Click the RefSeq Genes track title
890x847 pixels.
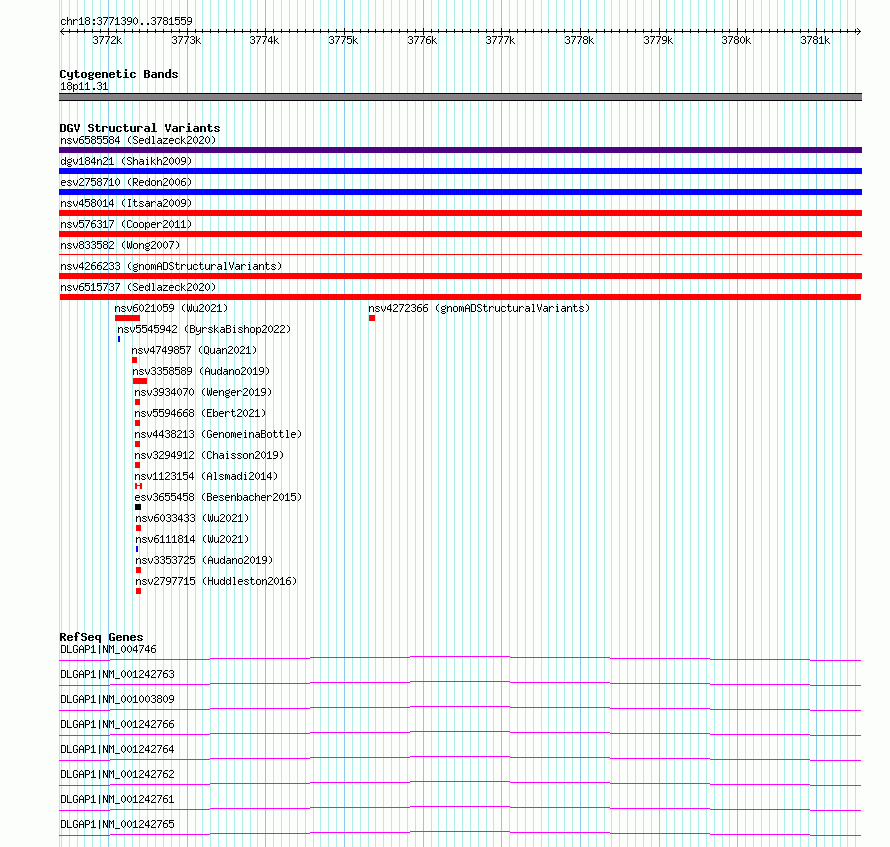pyautogui.click(x=101, y=637)
